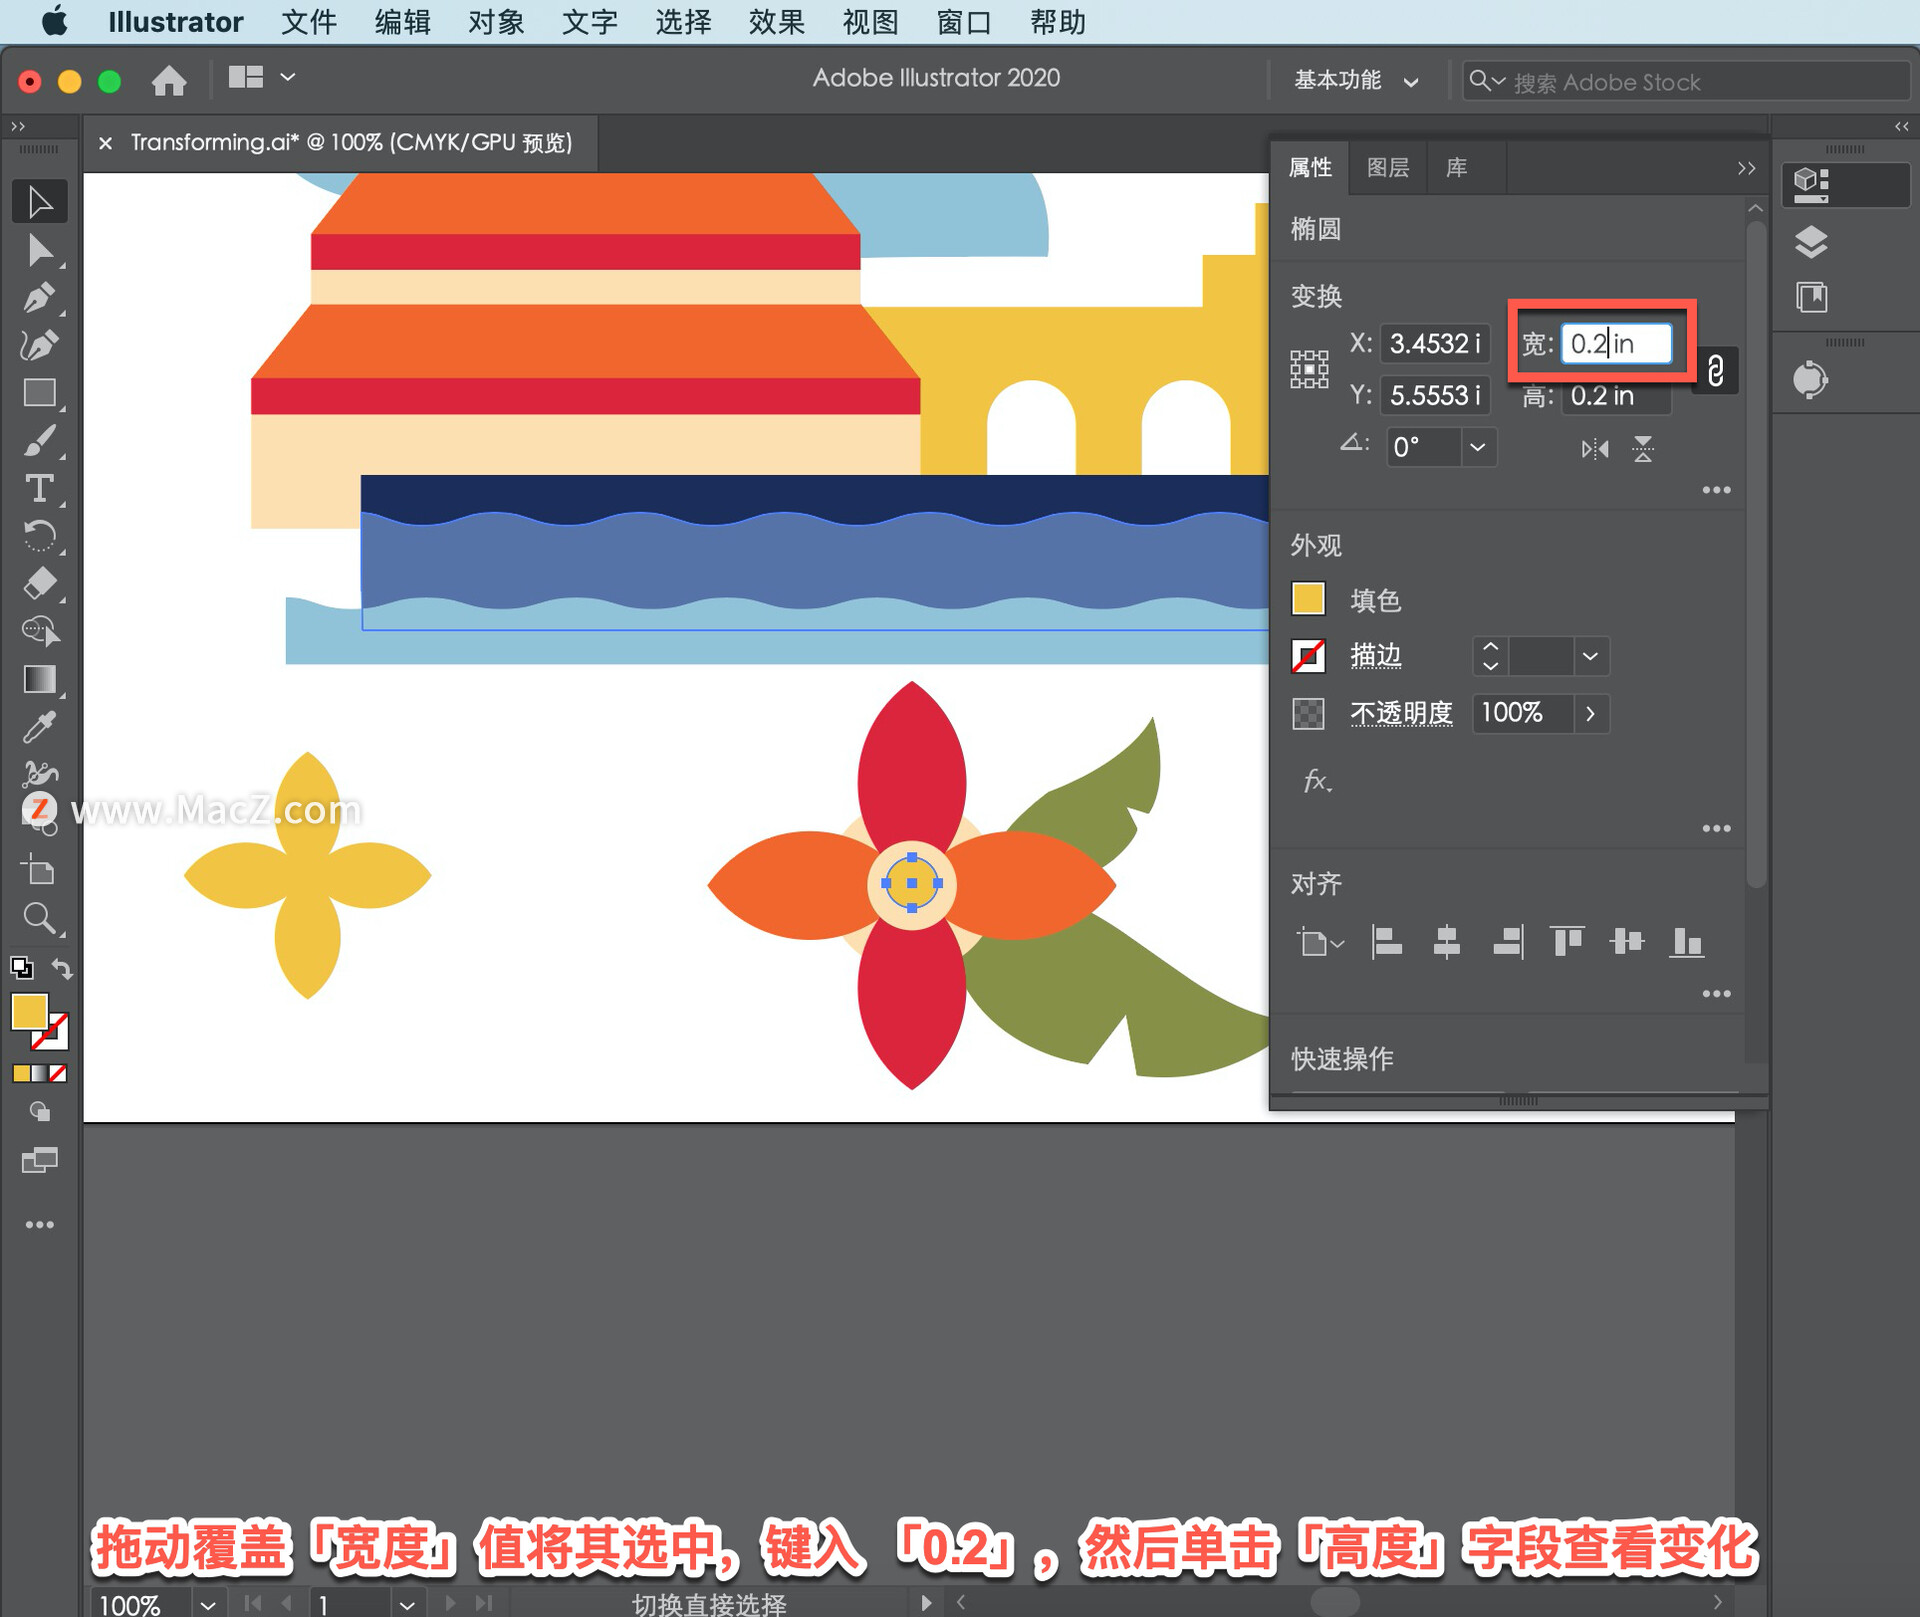This screenshot has height=1617, width=1920.
Task: Toggle constrain width and height proportions
Action: point(1715,371)
